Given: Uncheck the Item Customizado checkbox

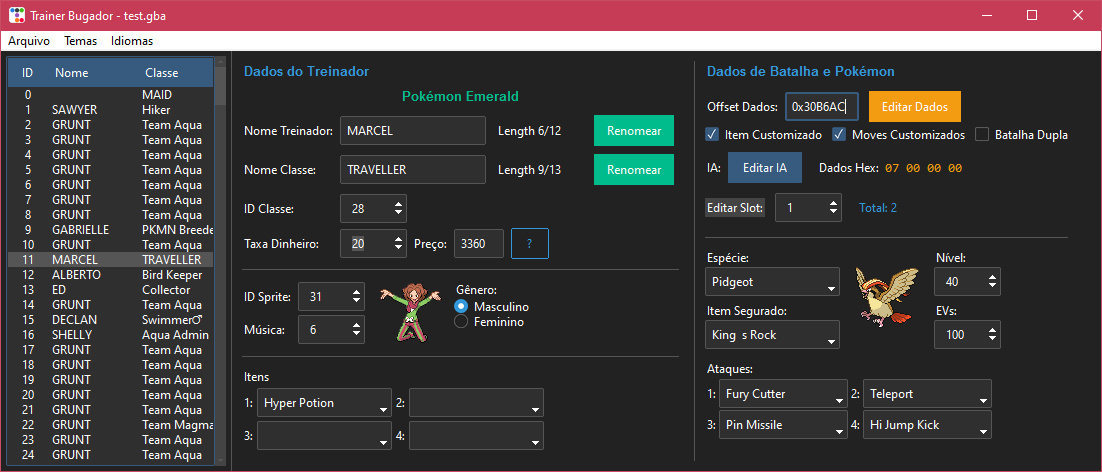Looking at the screenshot, I should point(712,135).
